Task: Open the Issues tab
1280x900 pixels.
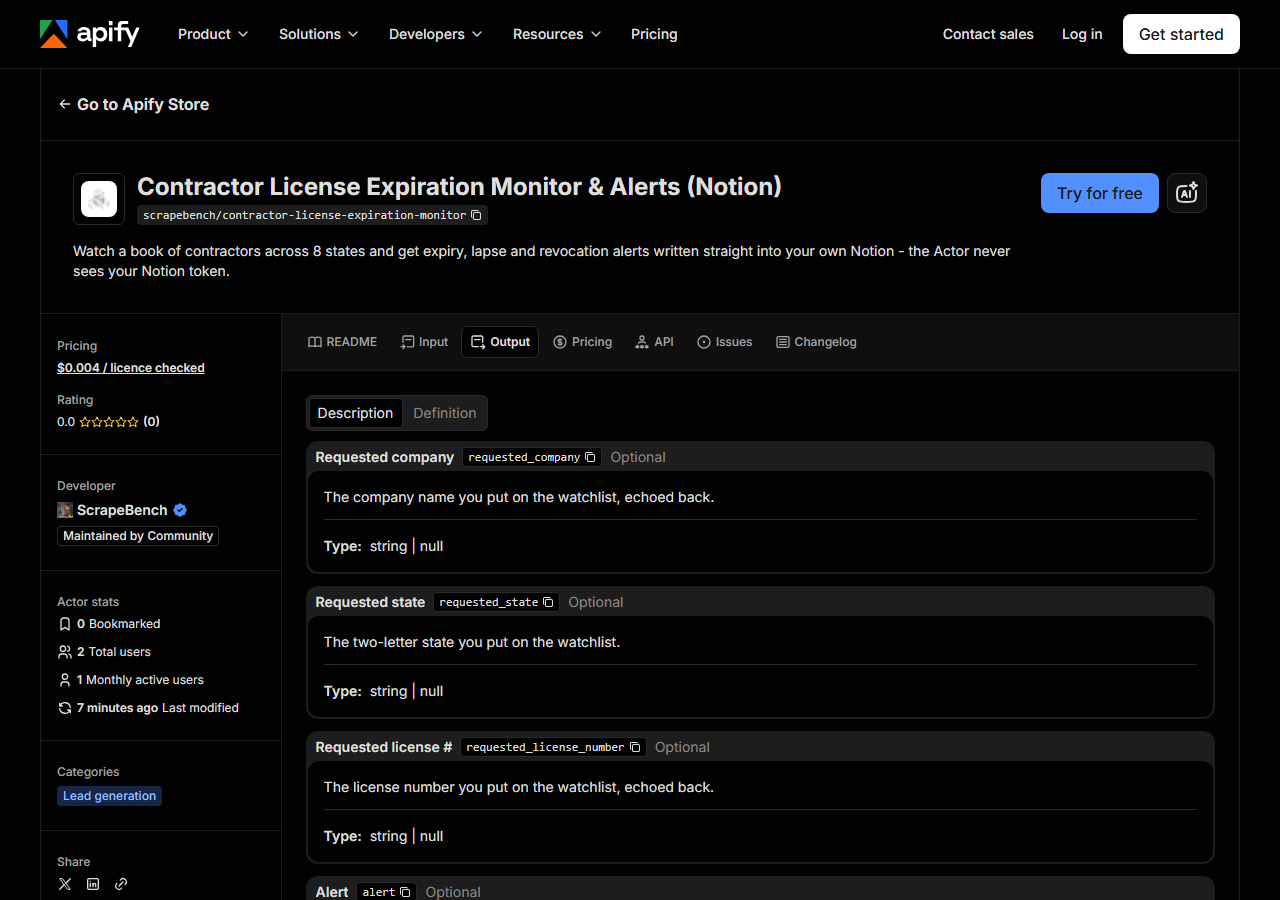Action: tap(725, 342)
